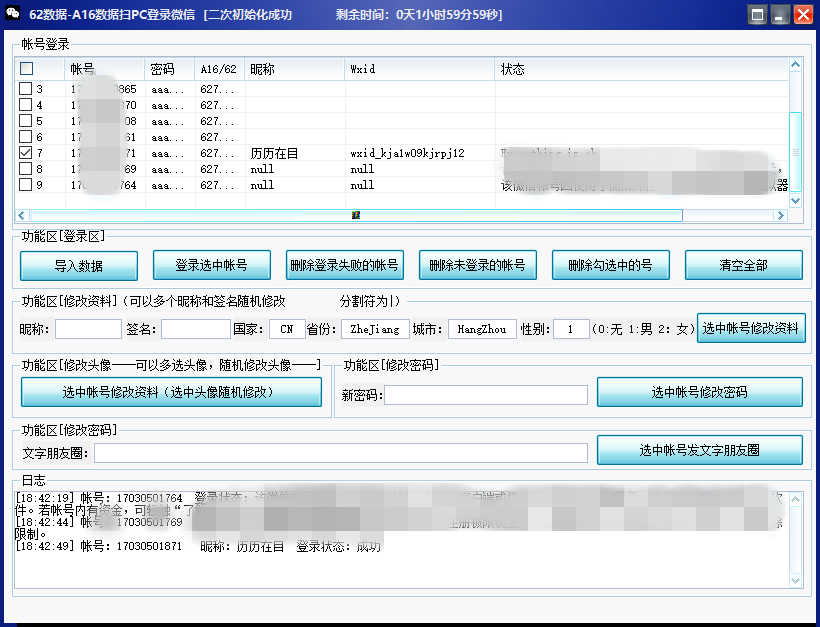Click the application icon in the title bar

coord(12,13)
